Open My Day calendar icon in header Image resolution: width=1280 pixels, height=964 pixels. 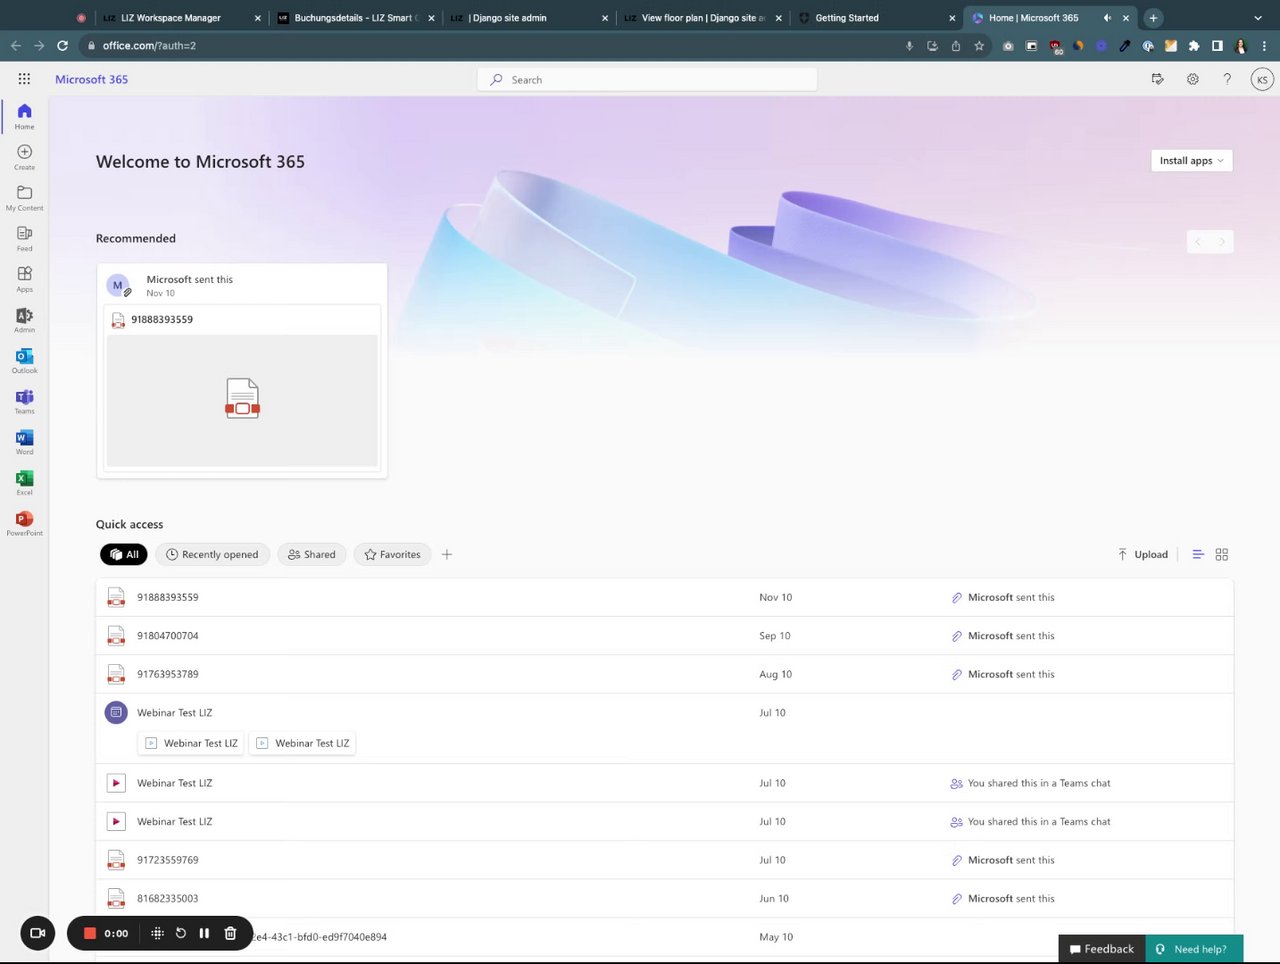point(1158,79)
